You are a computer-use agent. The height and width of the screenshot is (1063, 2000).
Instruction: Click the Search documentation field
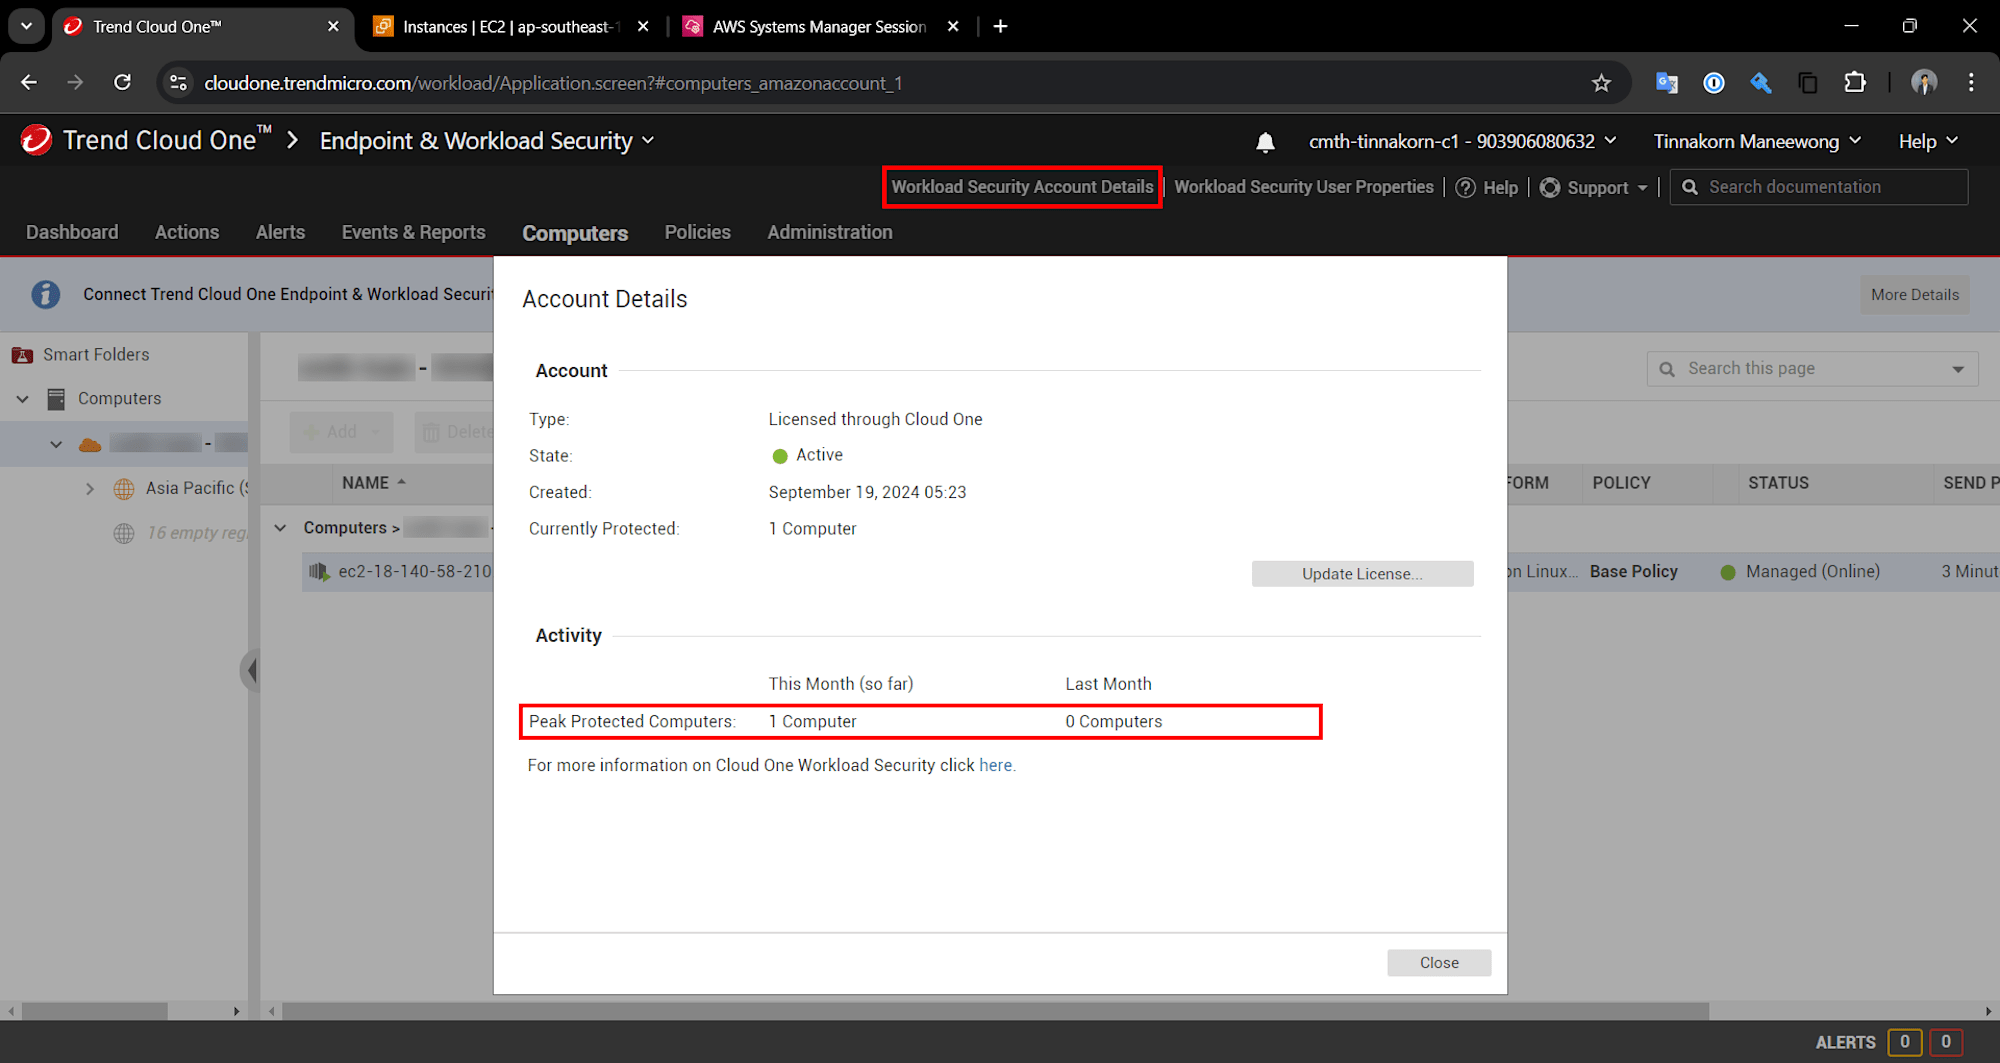coord(1819,187)
